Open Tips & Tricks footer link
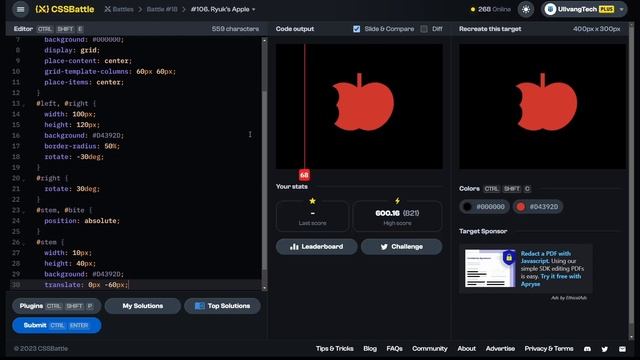This screenshot has height=360, width=640. pos(334,349)
